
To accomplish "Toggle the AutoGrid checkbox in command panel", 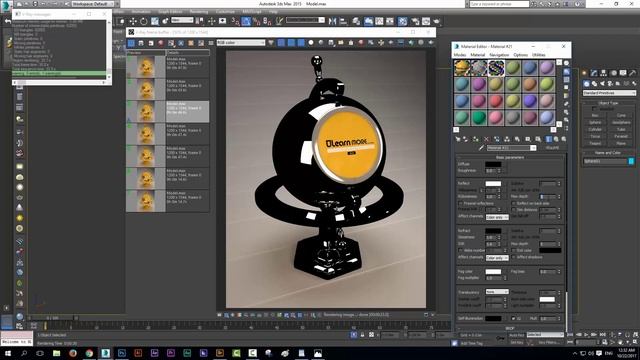I will click(595, 109).
